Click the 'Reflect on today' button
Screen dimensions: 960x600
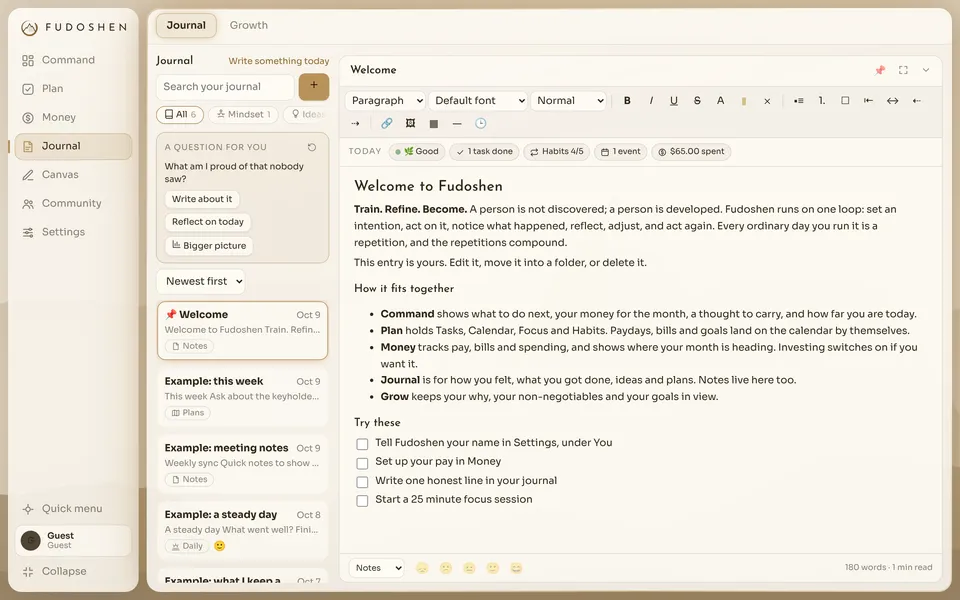tap(208, 222)
